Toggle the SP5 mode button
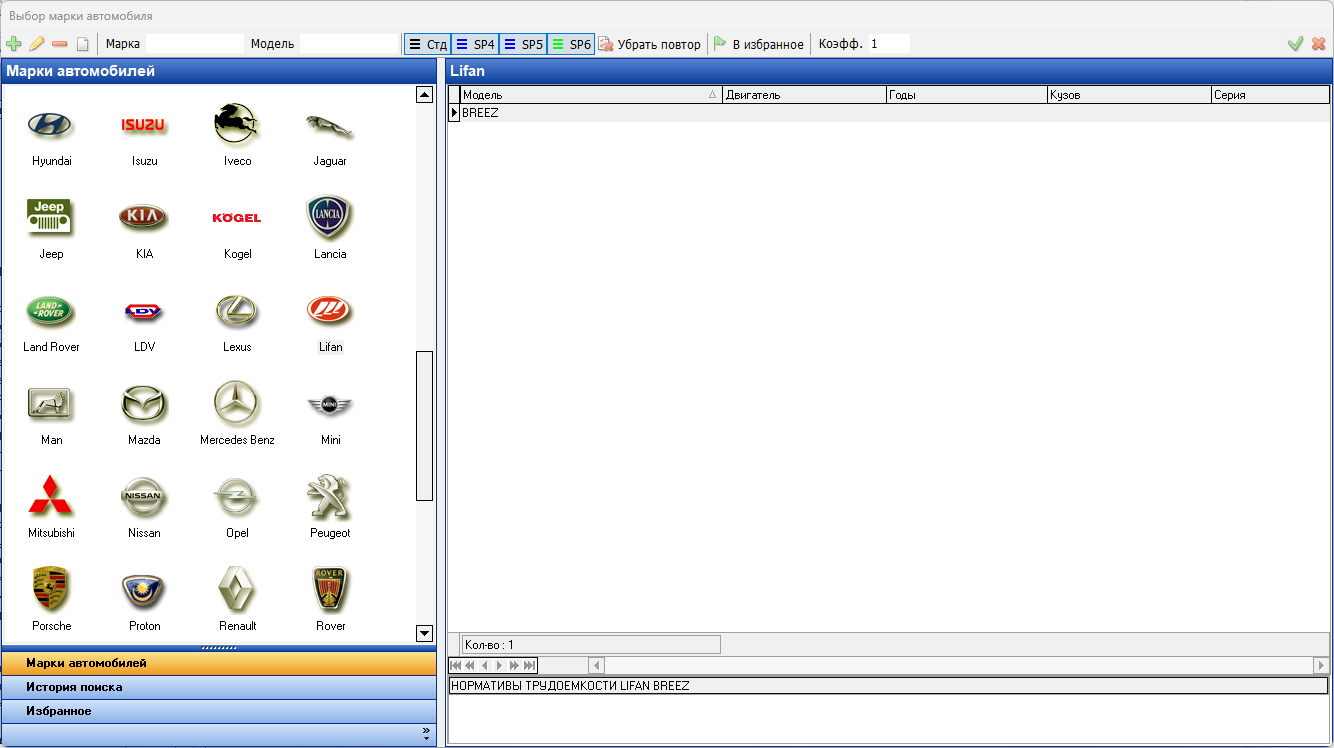 click(522, 44)
